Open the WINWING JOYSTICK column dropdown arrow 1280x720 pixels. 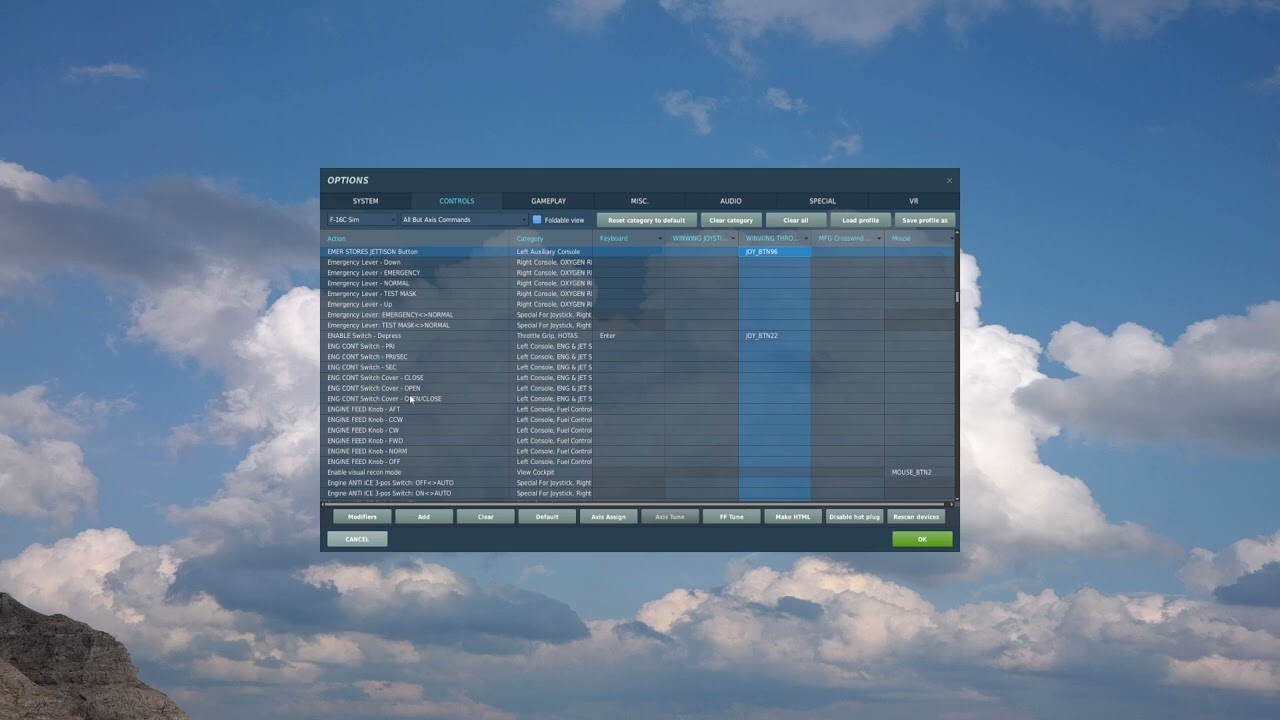tap(733, 238)
